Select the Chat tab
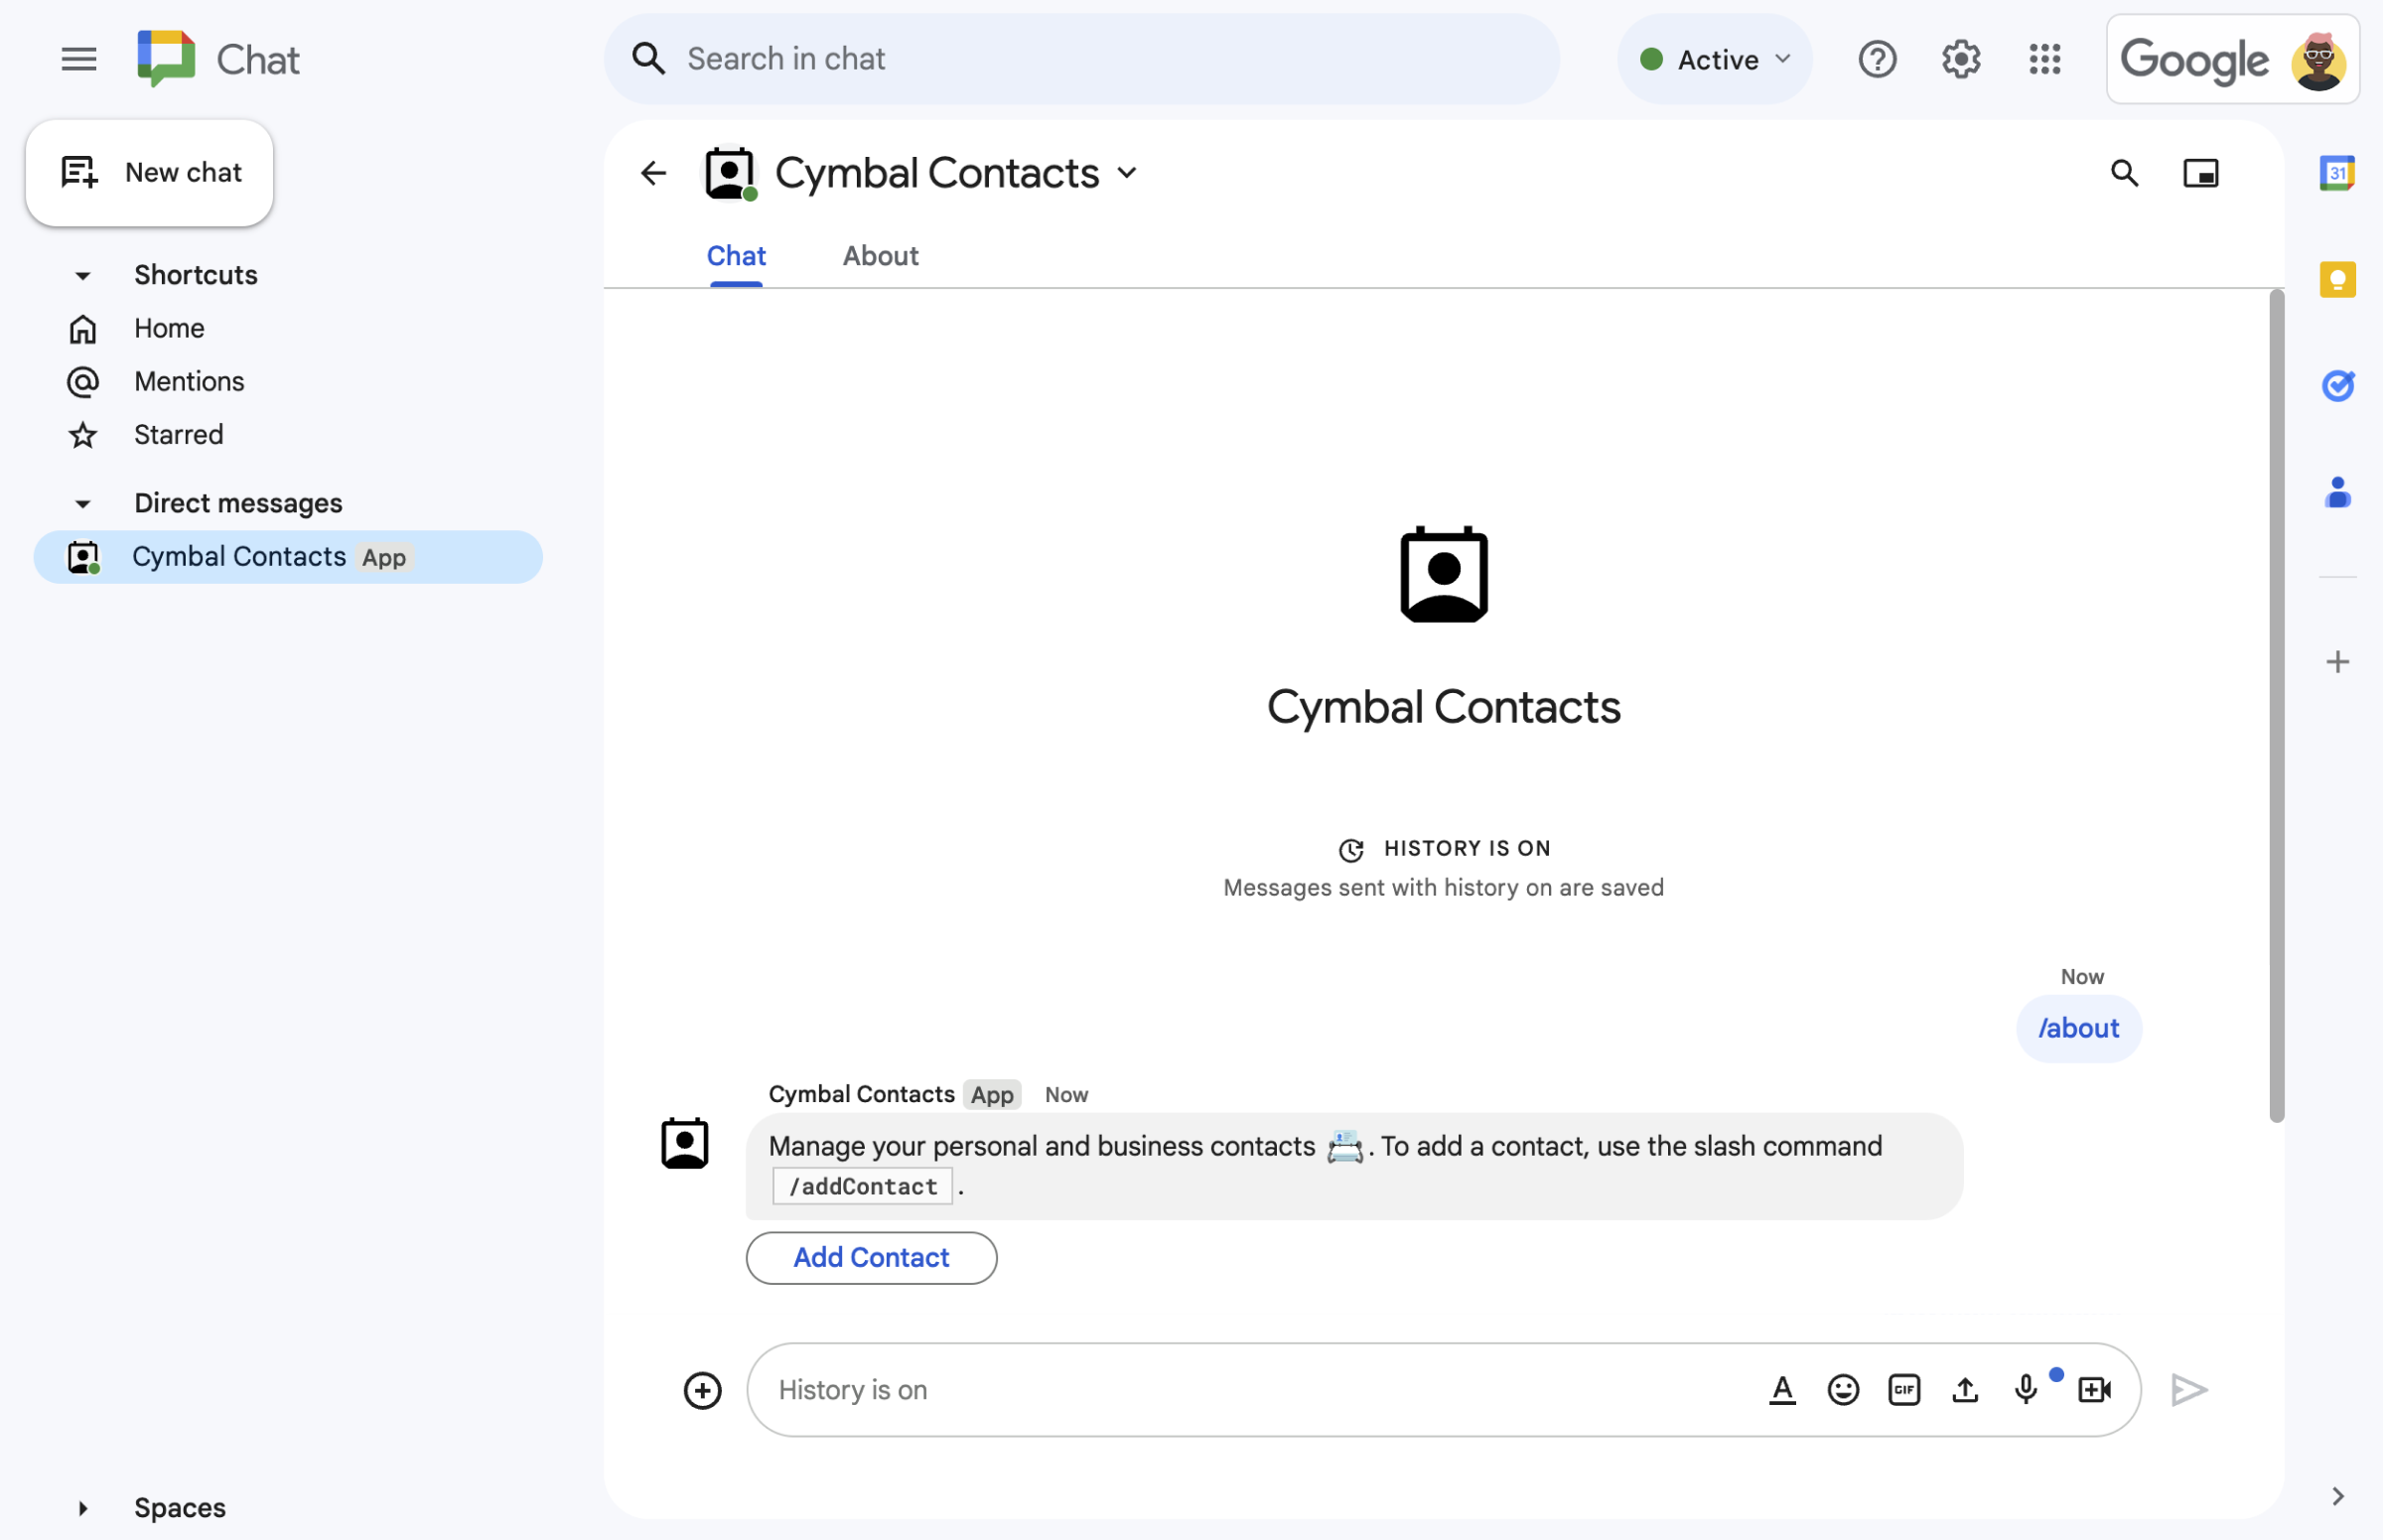 coord(735,255)
